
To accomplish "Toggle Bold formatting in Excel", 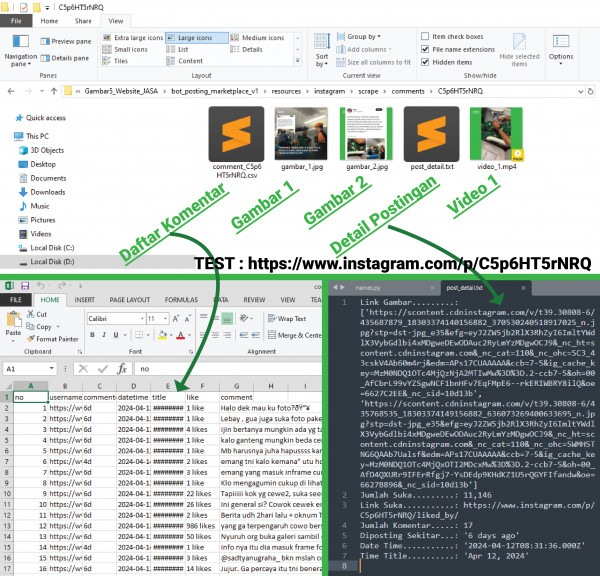I will [92, 335].
